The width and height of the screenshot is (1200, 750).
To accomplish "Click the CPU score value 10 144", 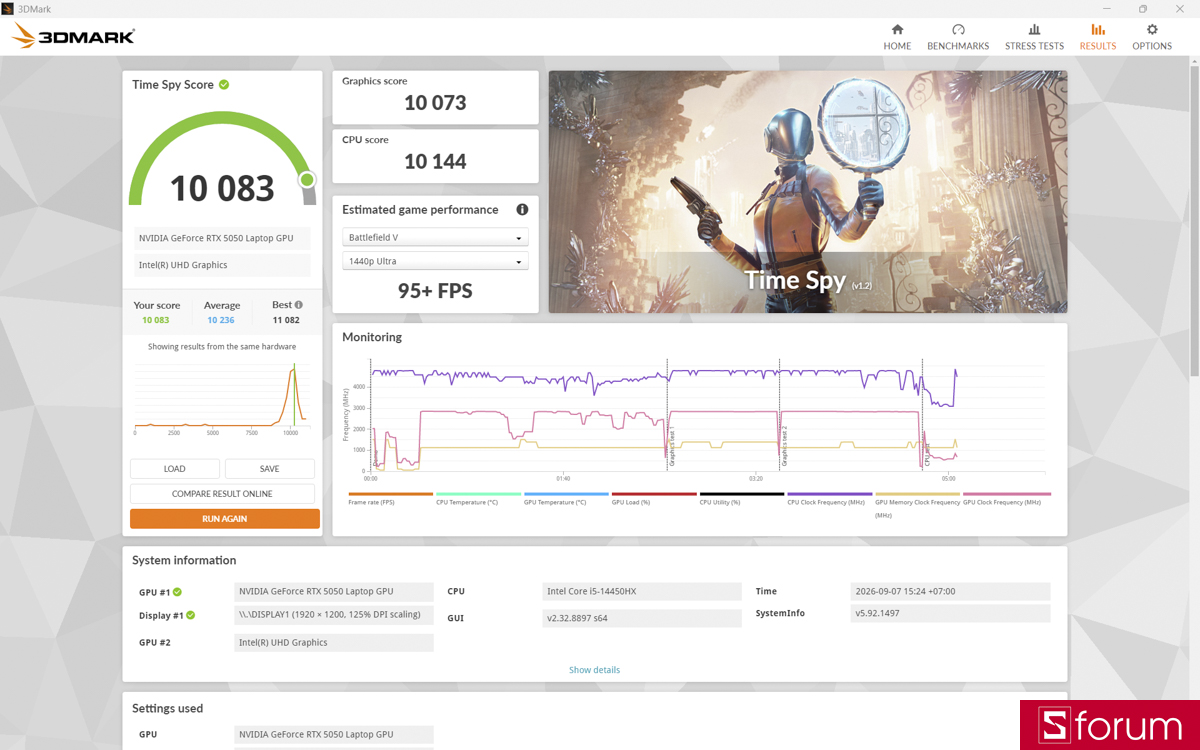I will 435,161.
